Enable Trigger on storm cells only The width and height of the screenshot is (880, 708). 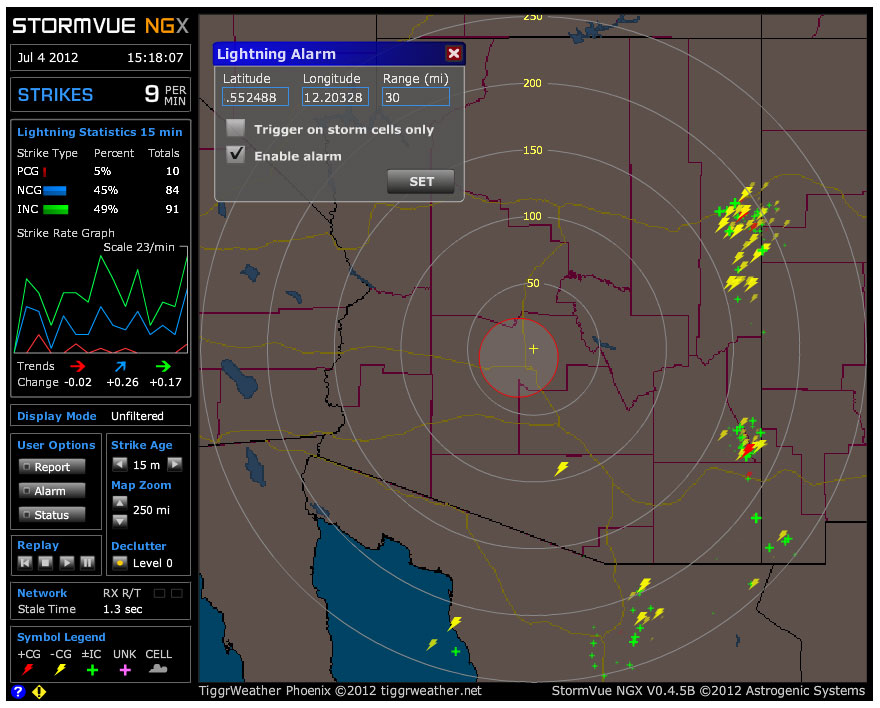pos(236,129)
